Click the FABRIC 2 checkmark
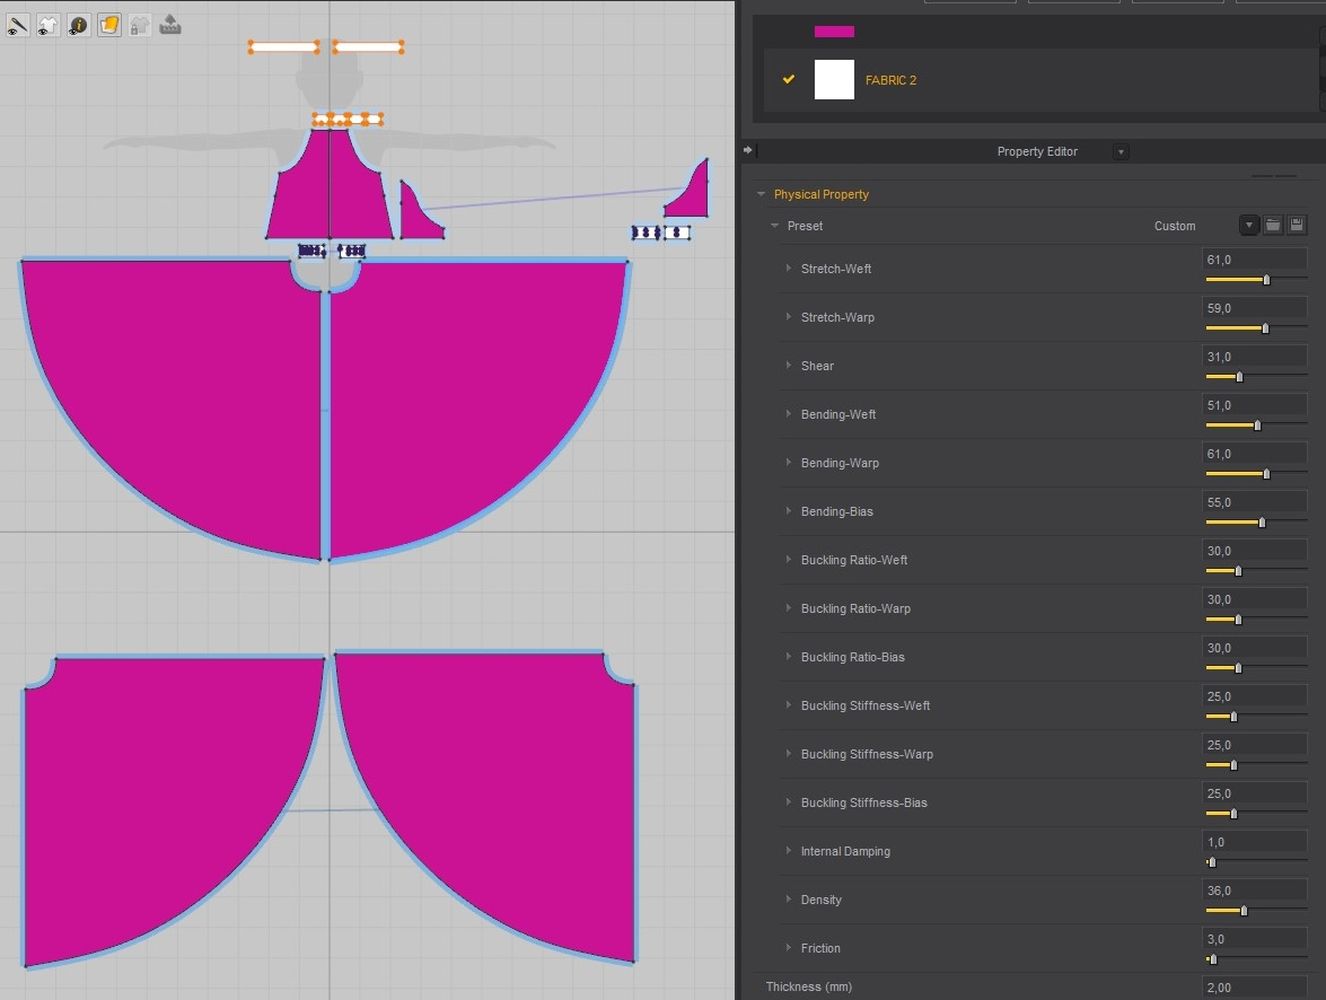Image resolution: width=1326 pixels, height=1000 pixels. tap(789, 79)
